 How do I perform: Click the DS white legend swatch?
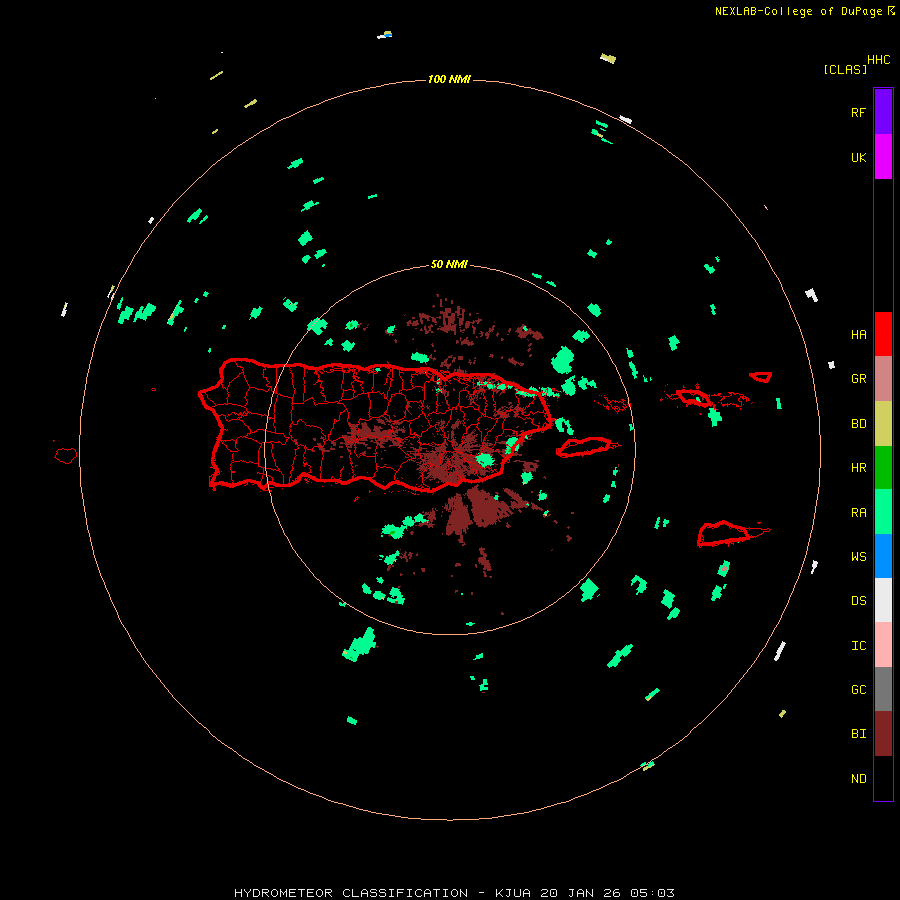883,600
